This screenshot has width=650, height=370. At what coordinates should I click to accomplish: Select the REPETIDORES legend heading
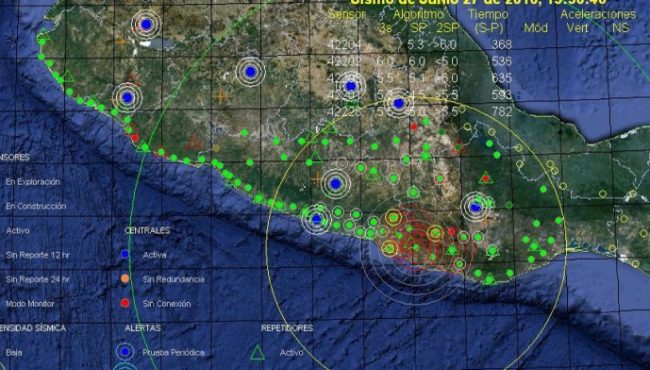click(x=287, y=328)
